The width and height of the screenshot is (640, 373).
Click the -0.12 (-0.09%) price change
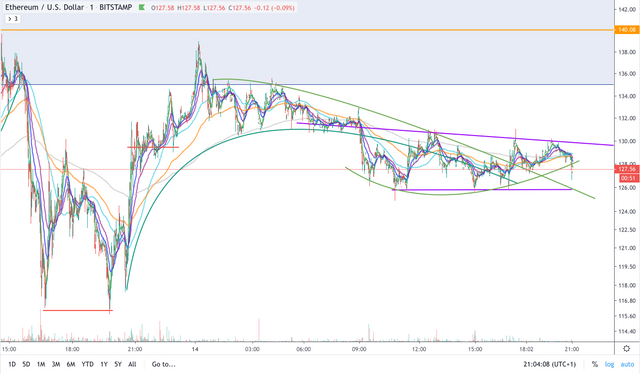tap(274, 8)
